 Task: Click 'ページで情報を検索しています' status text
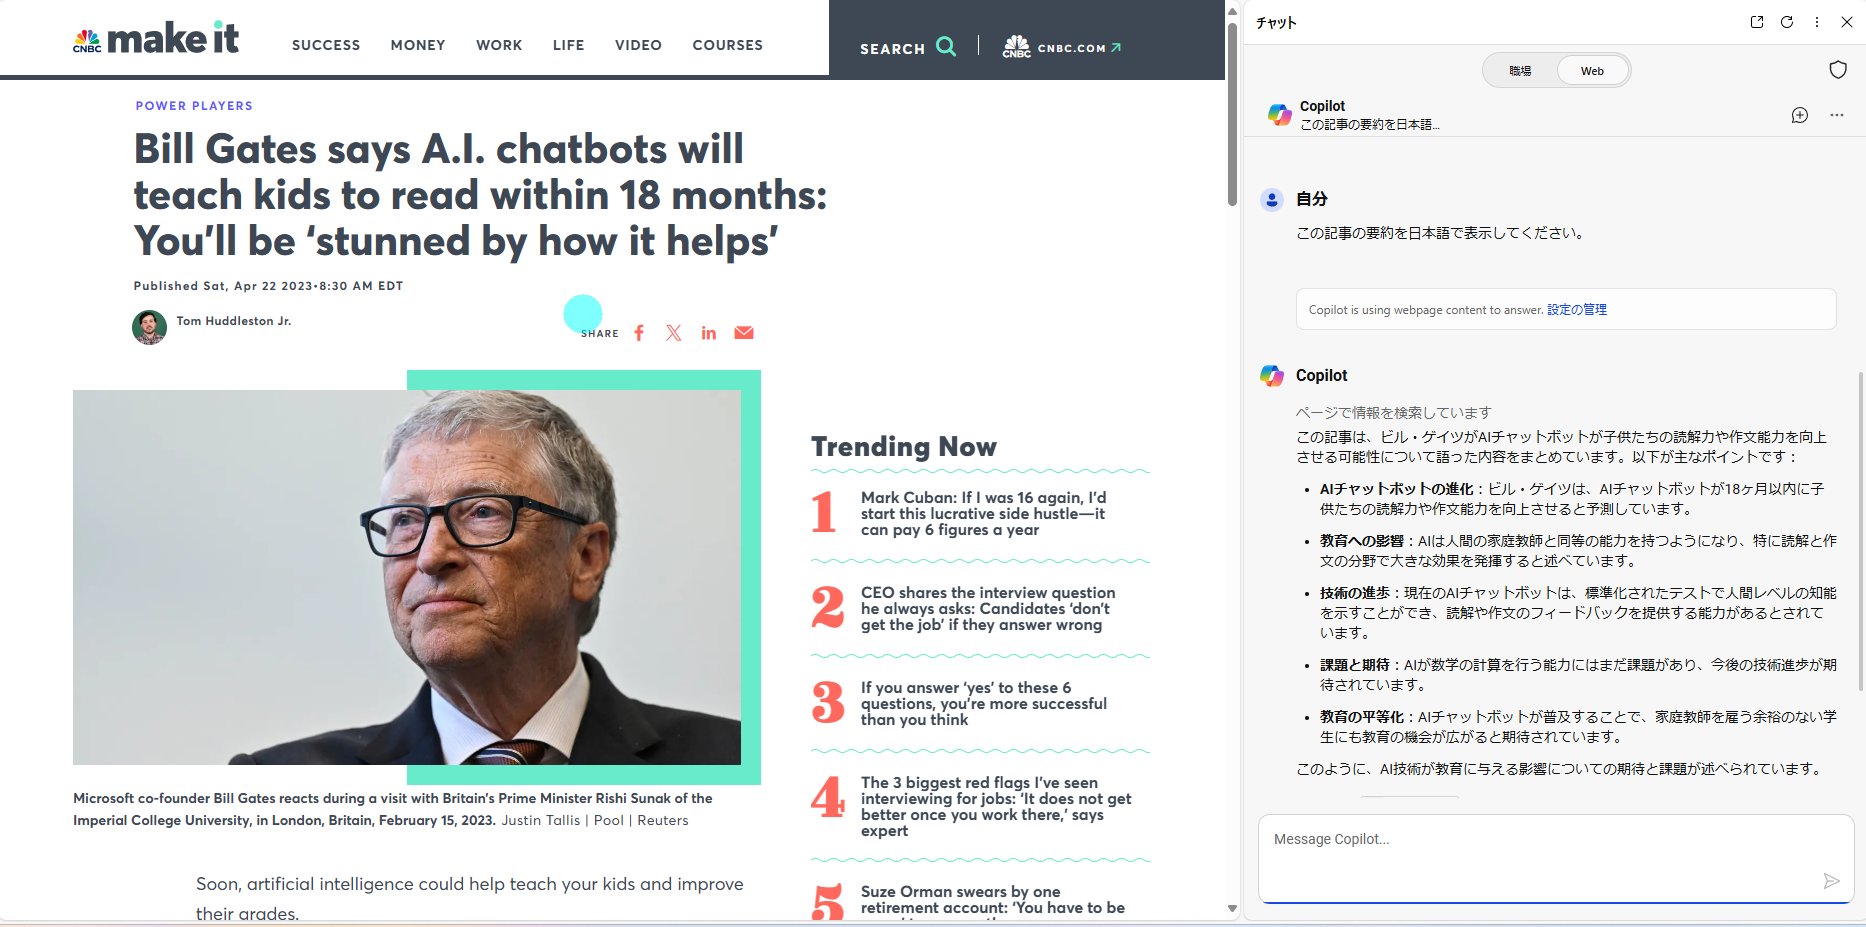click(1394, 413)
